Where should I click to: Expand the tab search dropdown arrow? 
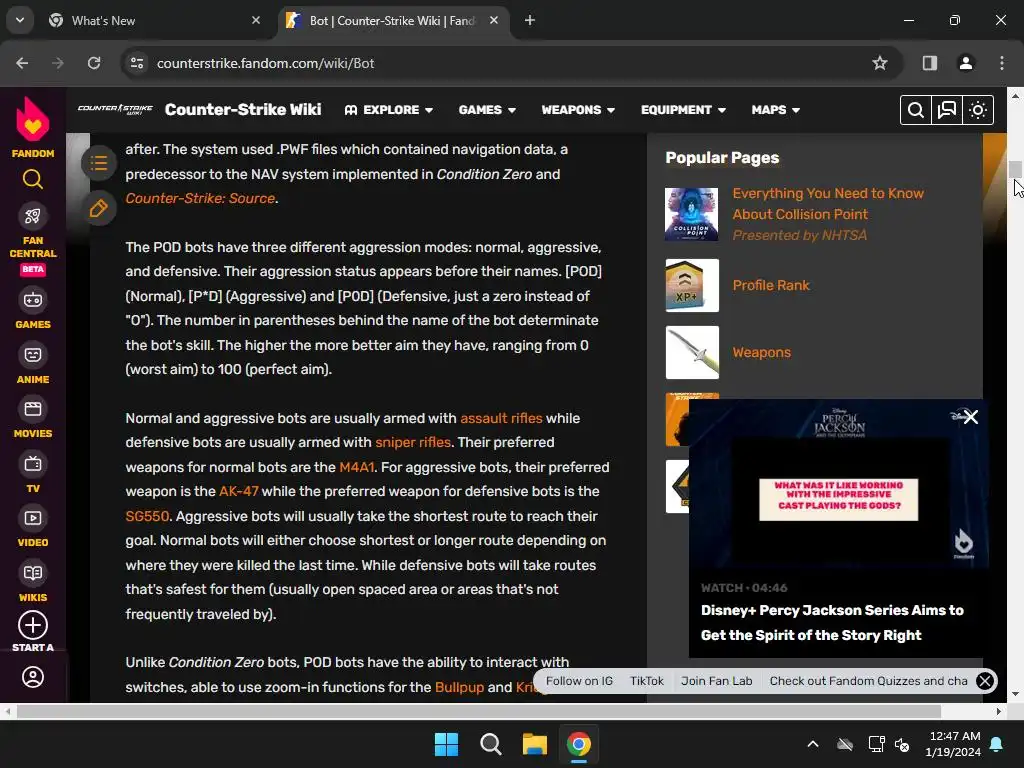pyautogui.click(x=20, y=20)
